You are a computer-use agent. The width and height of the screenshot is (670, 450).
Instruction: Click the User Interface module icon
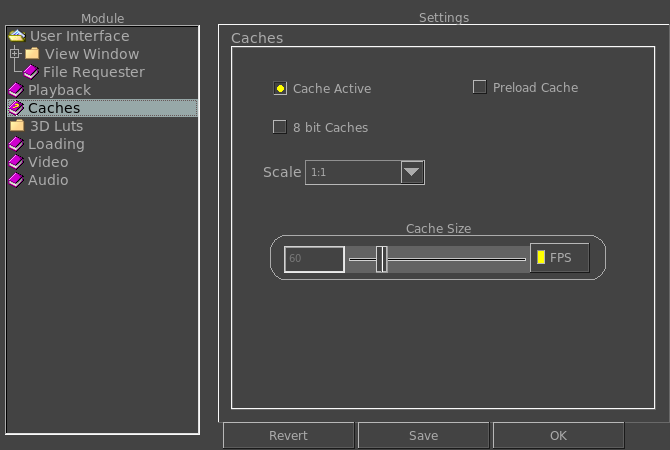coord(17,36)
